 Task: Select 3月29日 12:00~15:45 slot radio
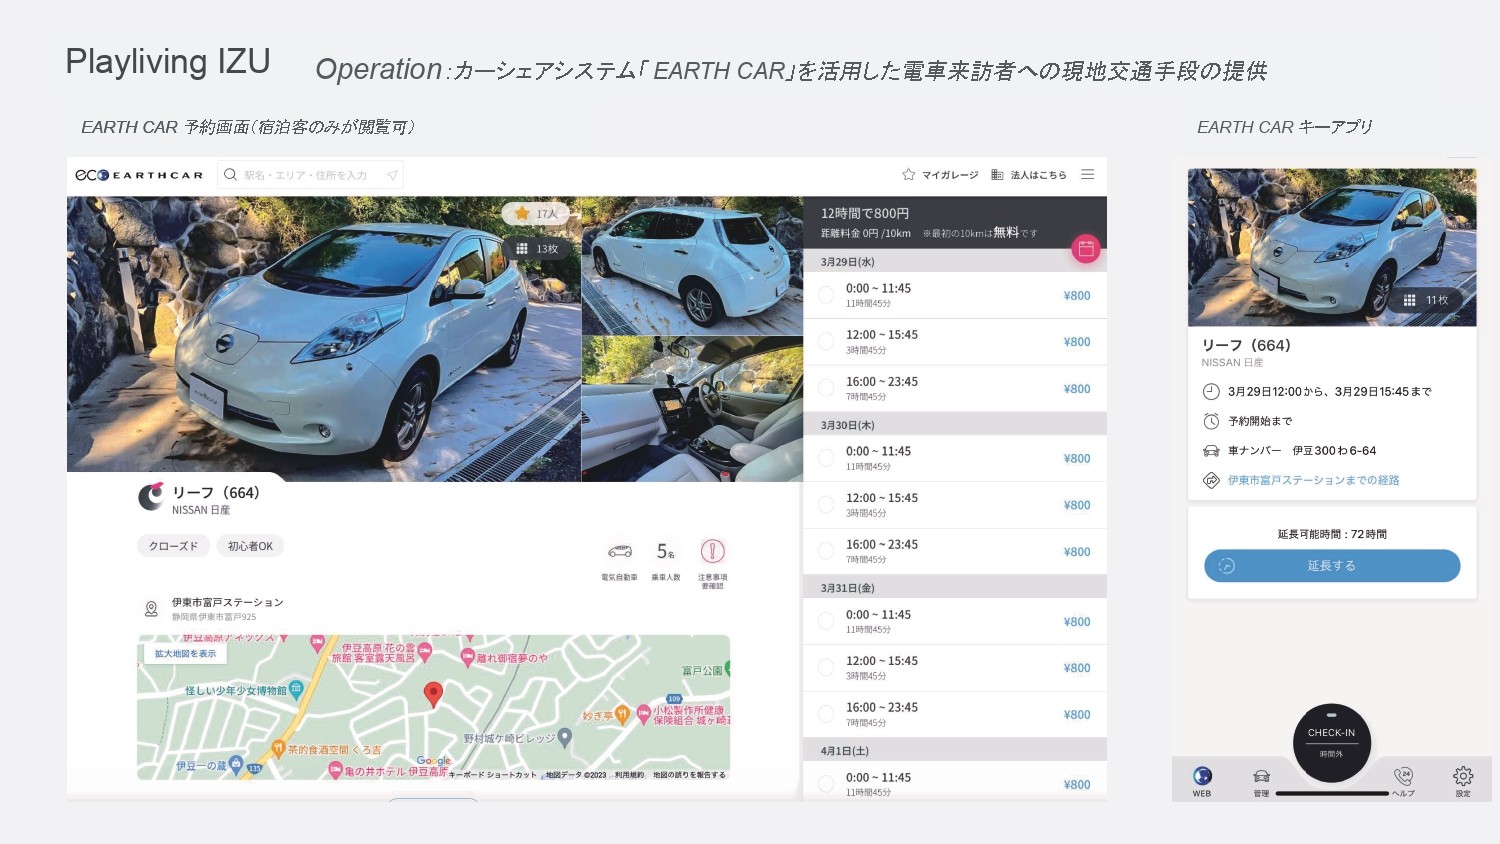[826, 341]
